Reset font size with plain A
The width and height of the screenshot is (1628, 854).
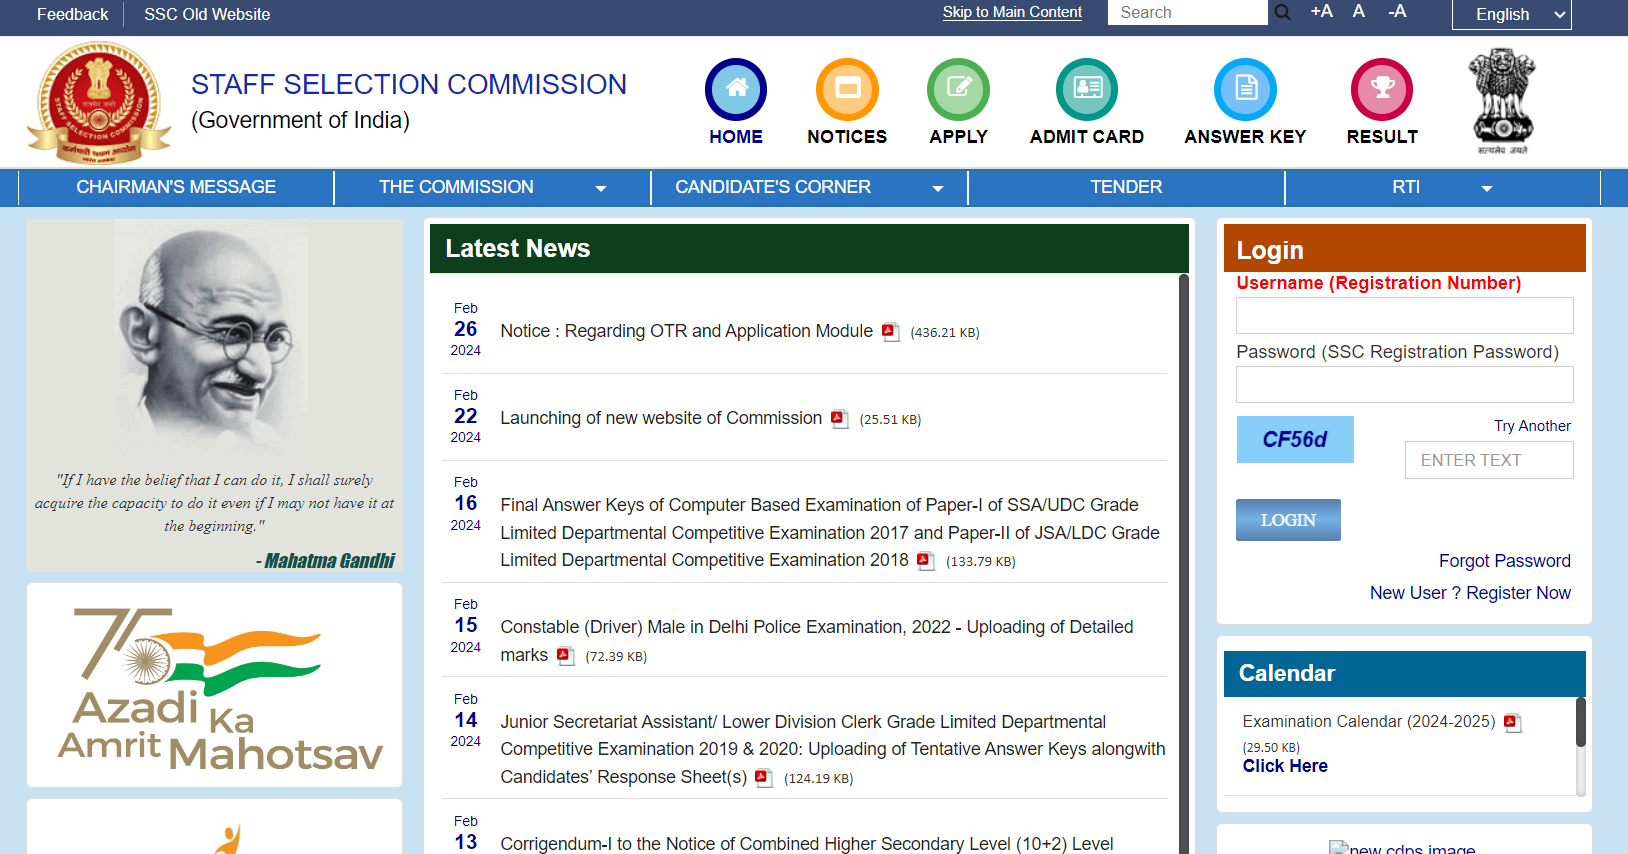1359,11
